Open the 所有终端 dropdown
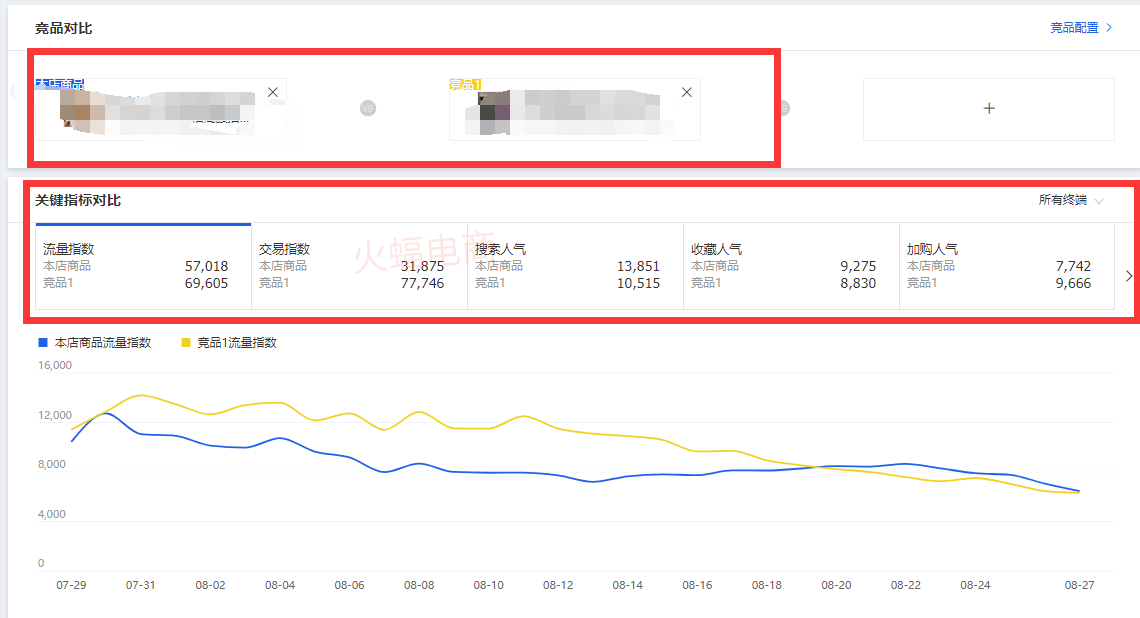 (1071, 200)
